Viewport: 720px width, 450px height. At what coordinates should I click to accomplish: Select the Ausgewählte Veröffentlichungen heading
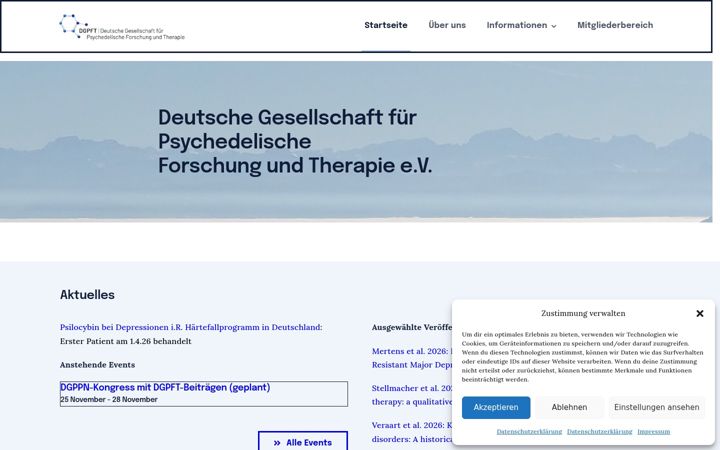[x=412, y=327]
